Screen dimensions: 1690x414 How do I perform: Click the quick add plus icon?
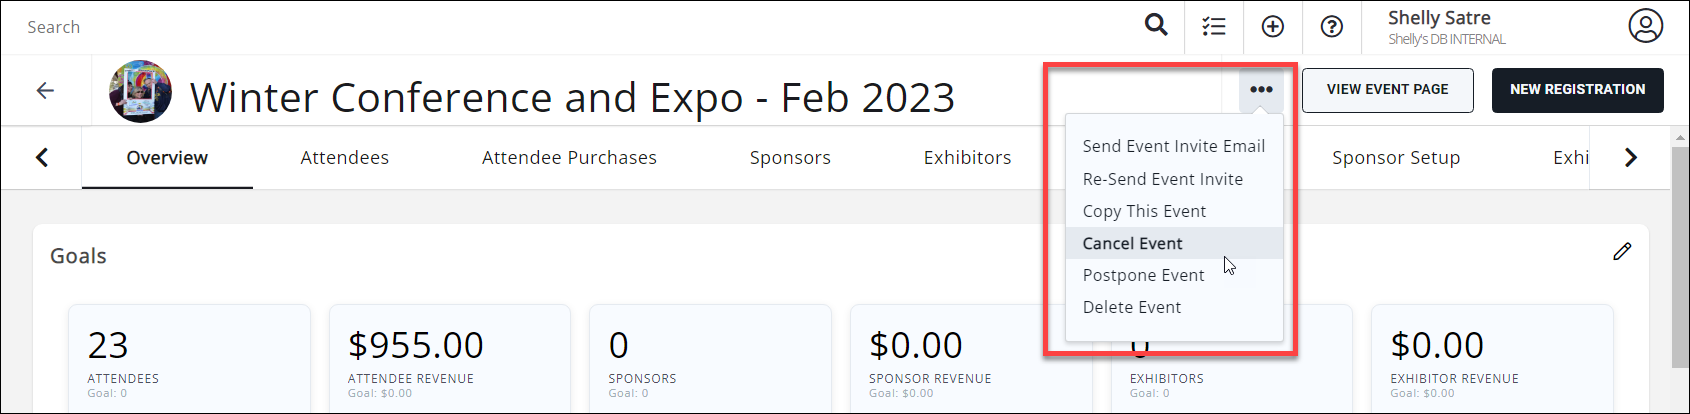coord(1273,27)
